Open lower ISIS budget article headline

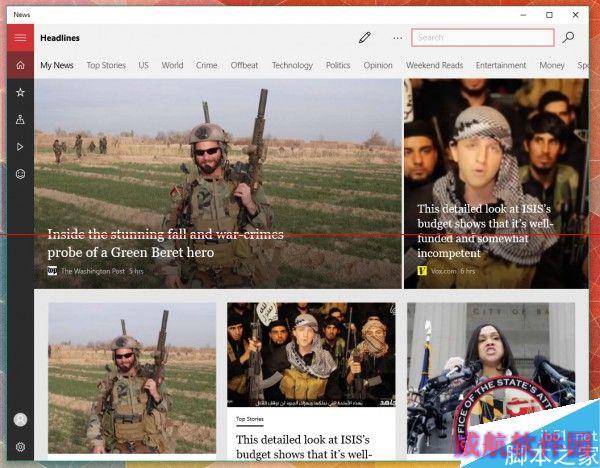pos(304,447)
